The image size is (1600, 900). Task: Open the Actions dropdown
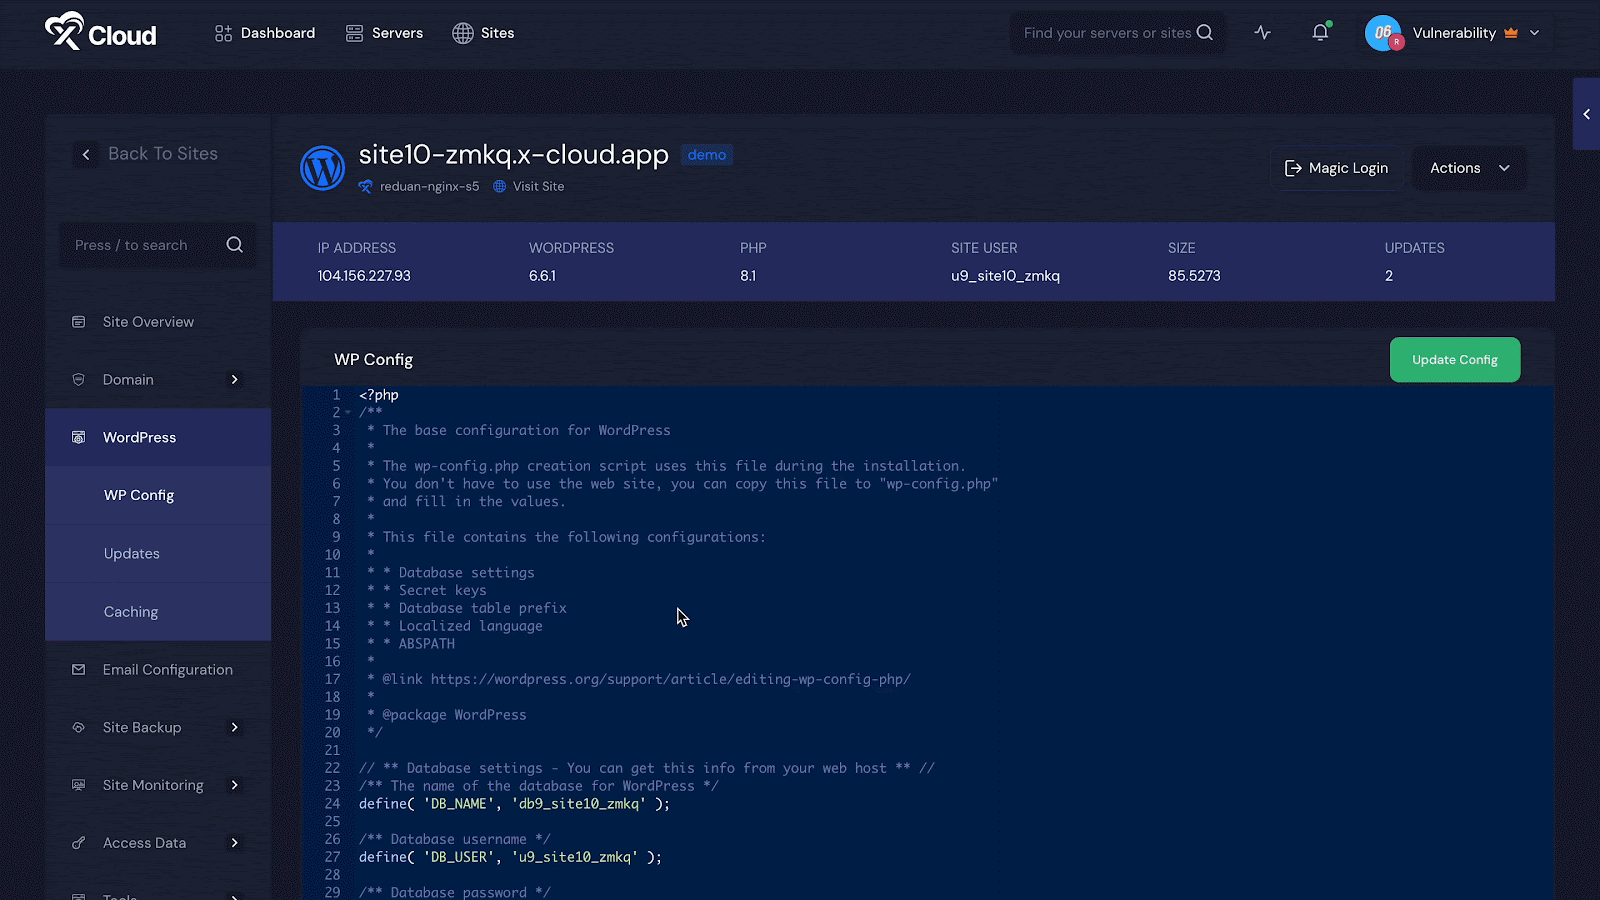click(1468, 167)
